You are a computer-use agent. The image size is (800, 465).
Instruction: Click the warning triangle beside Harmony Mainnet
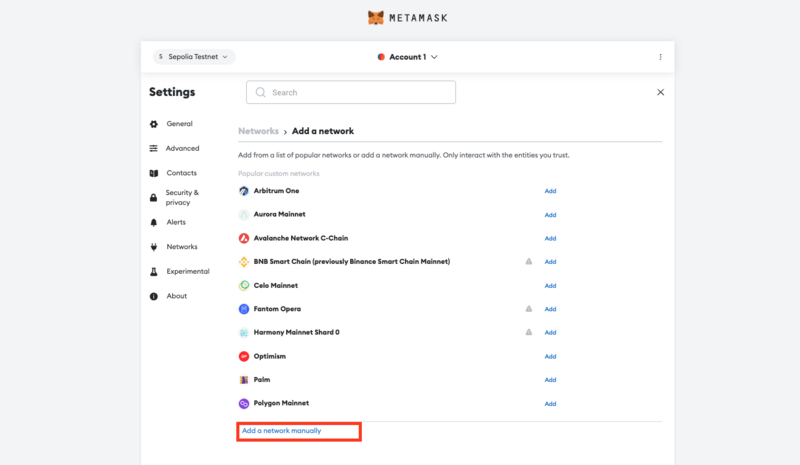tap(529, 332)
